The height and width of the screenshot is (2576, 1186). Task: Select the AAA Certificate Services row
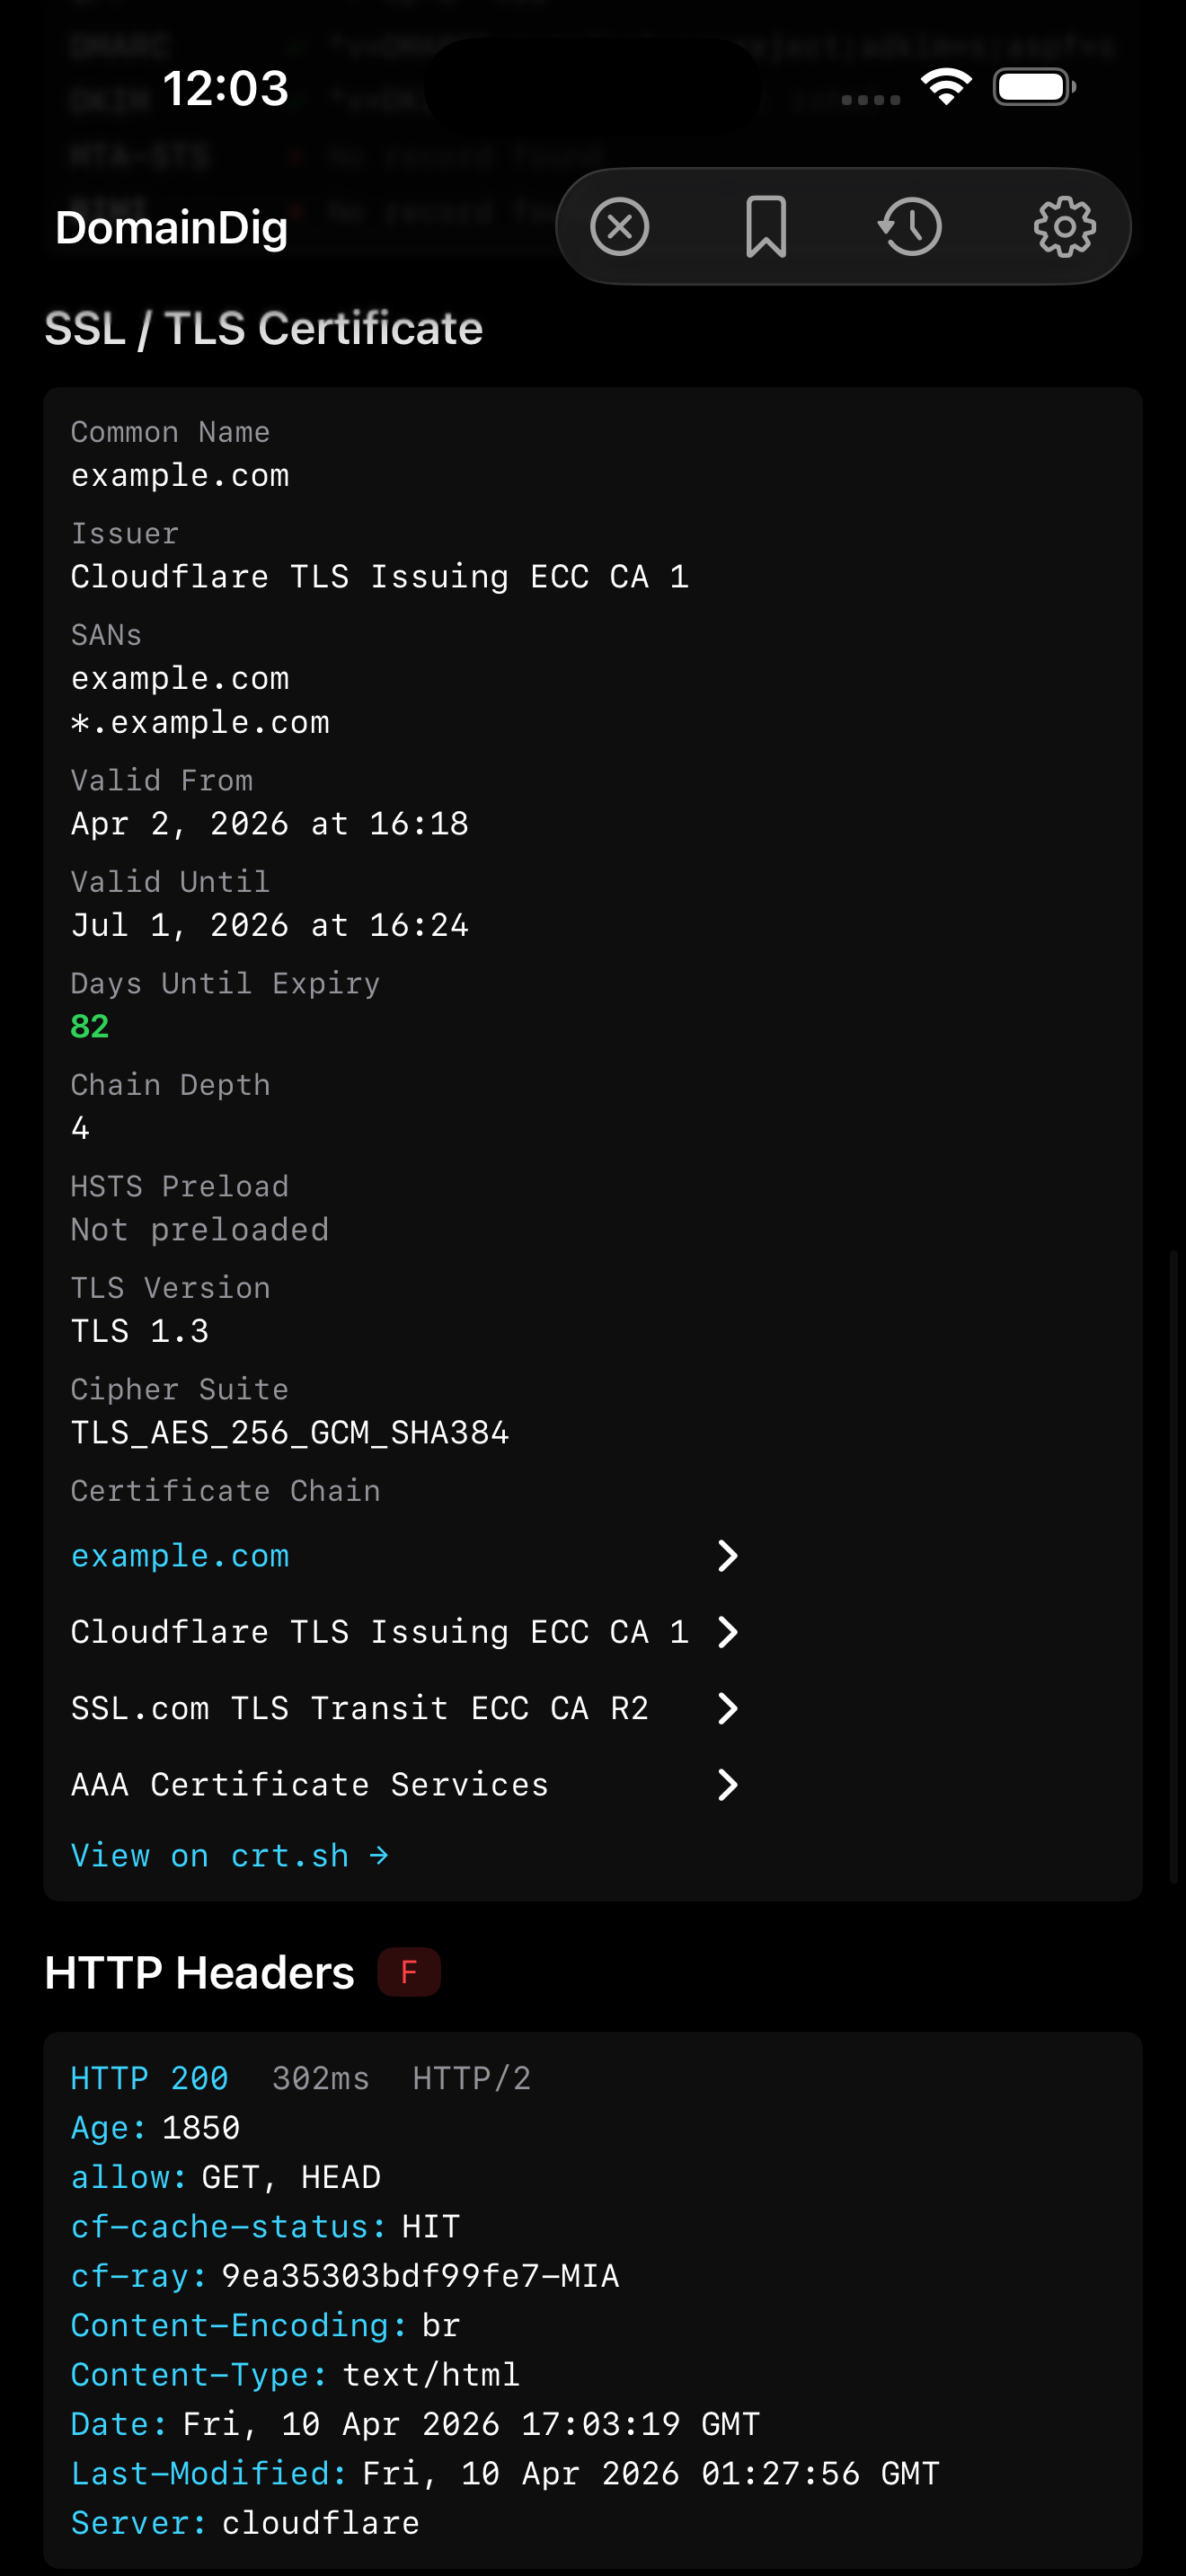tap(406, 1784)
